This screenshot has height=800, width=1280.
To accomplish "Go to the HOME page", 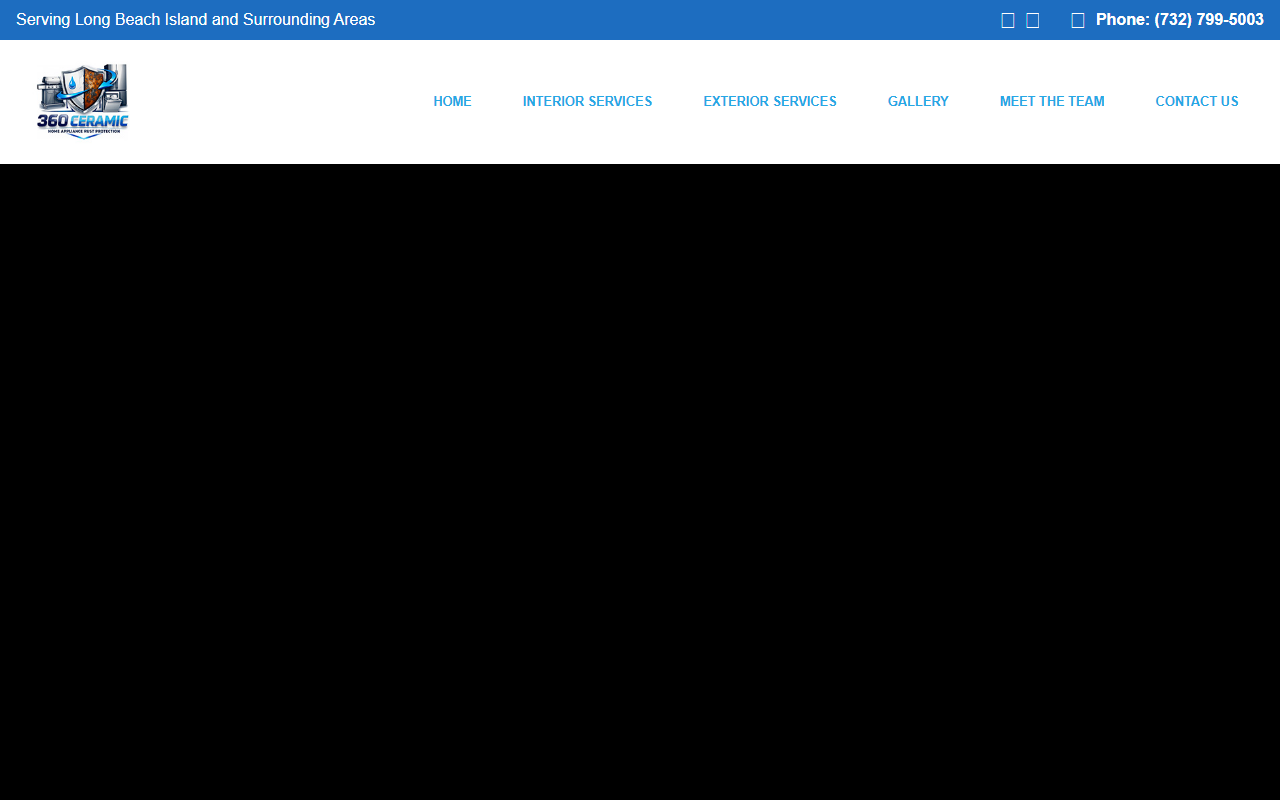I will click(x=452, y=101).
